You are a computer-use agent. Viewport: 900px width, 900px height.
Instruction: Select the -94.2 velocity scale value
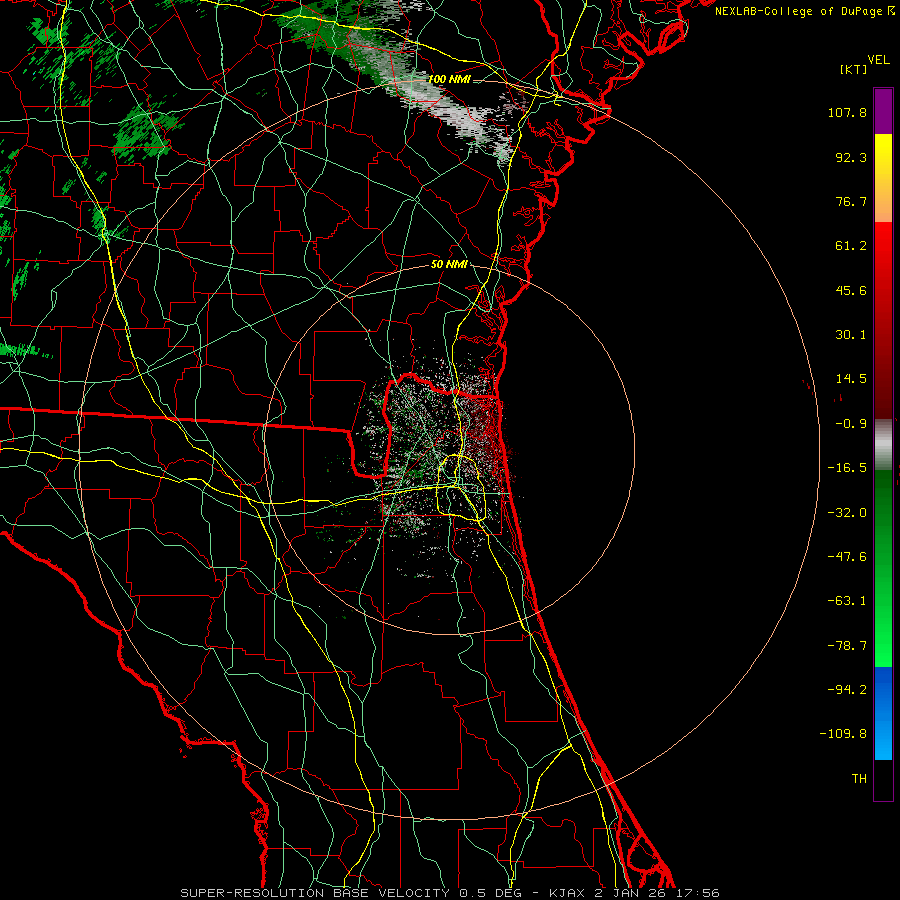(x=847, y=690)
